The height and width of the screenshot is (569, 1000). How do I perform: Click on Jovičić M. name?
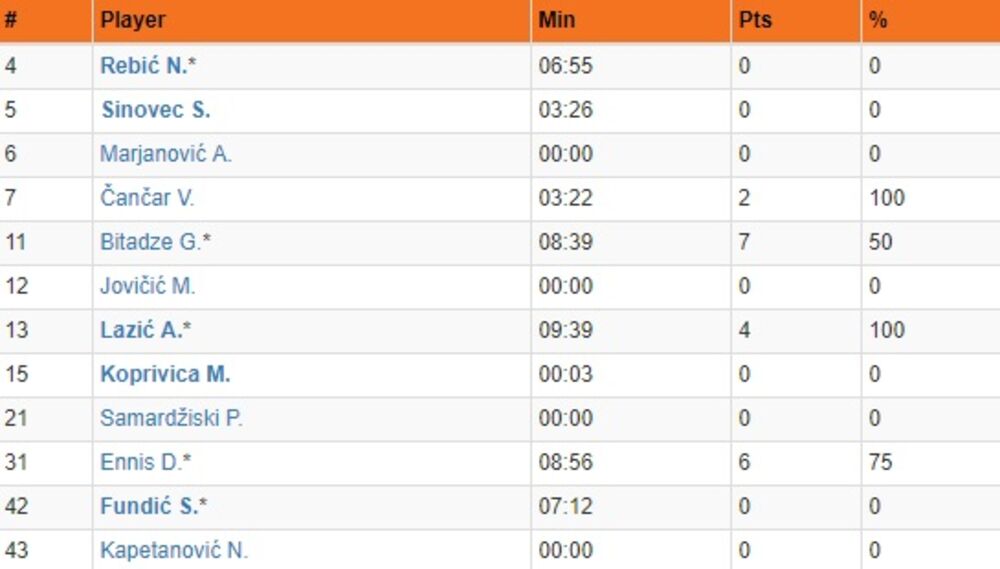pyautogui.click(x=147, y=286)
